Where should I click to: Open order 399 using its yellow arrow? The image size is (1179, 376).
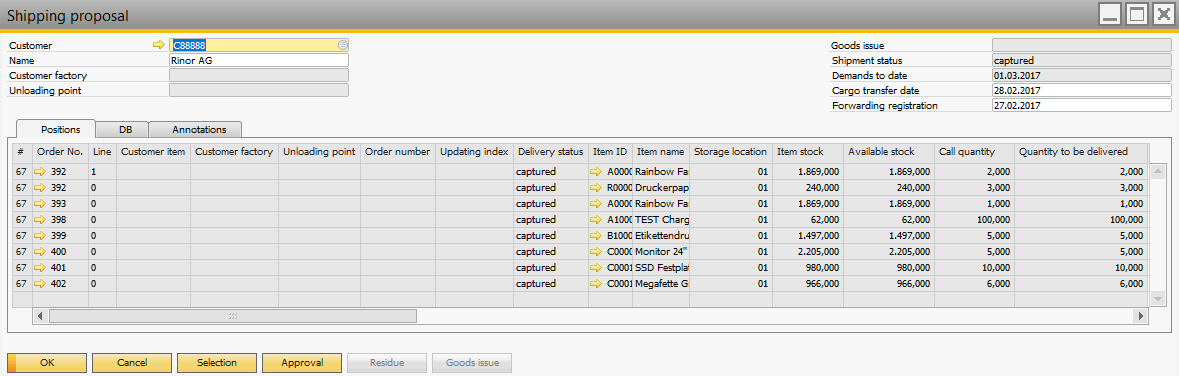[41, 235]
